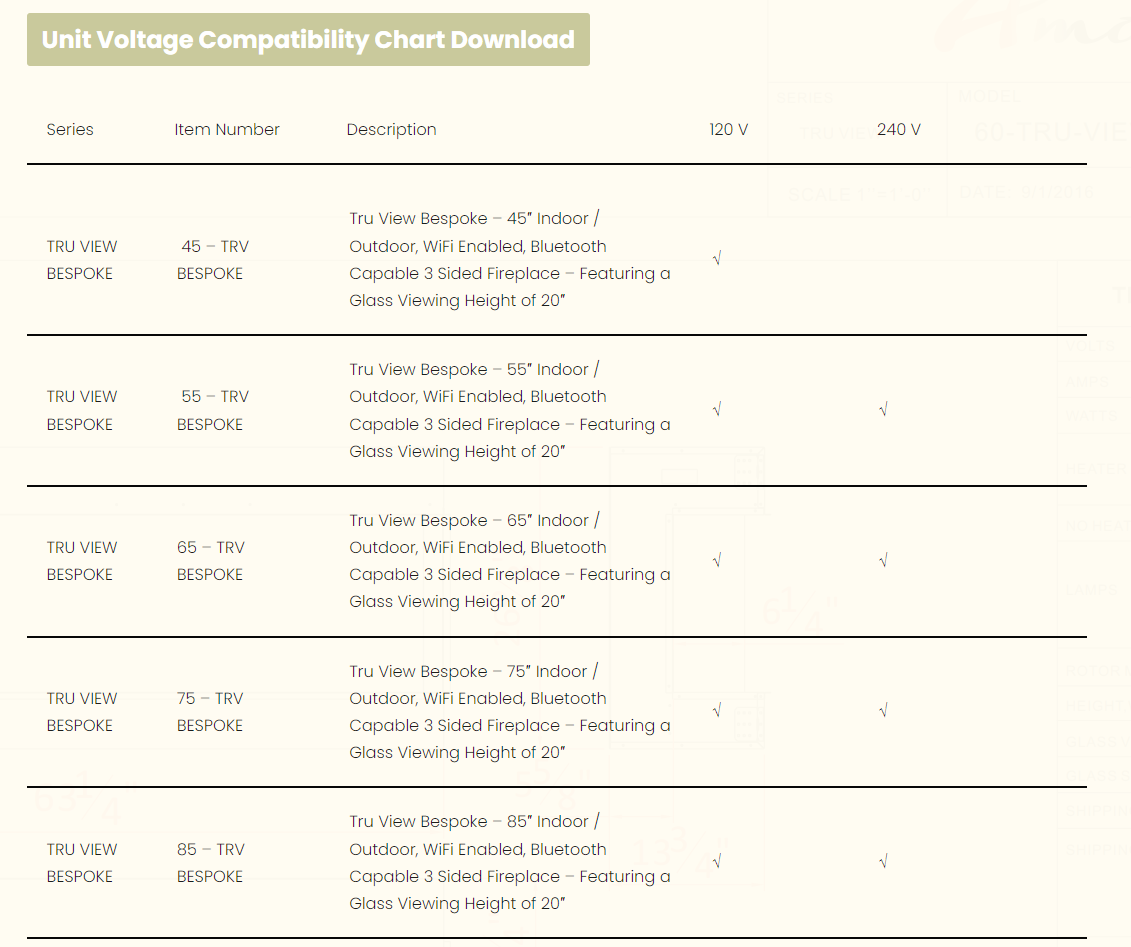Select the 65 – TRV BESPOKE item number
1131x947 pixels.
[x=211, y=561]
